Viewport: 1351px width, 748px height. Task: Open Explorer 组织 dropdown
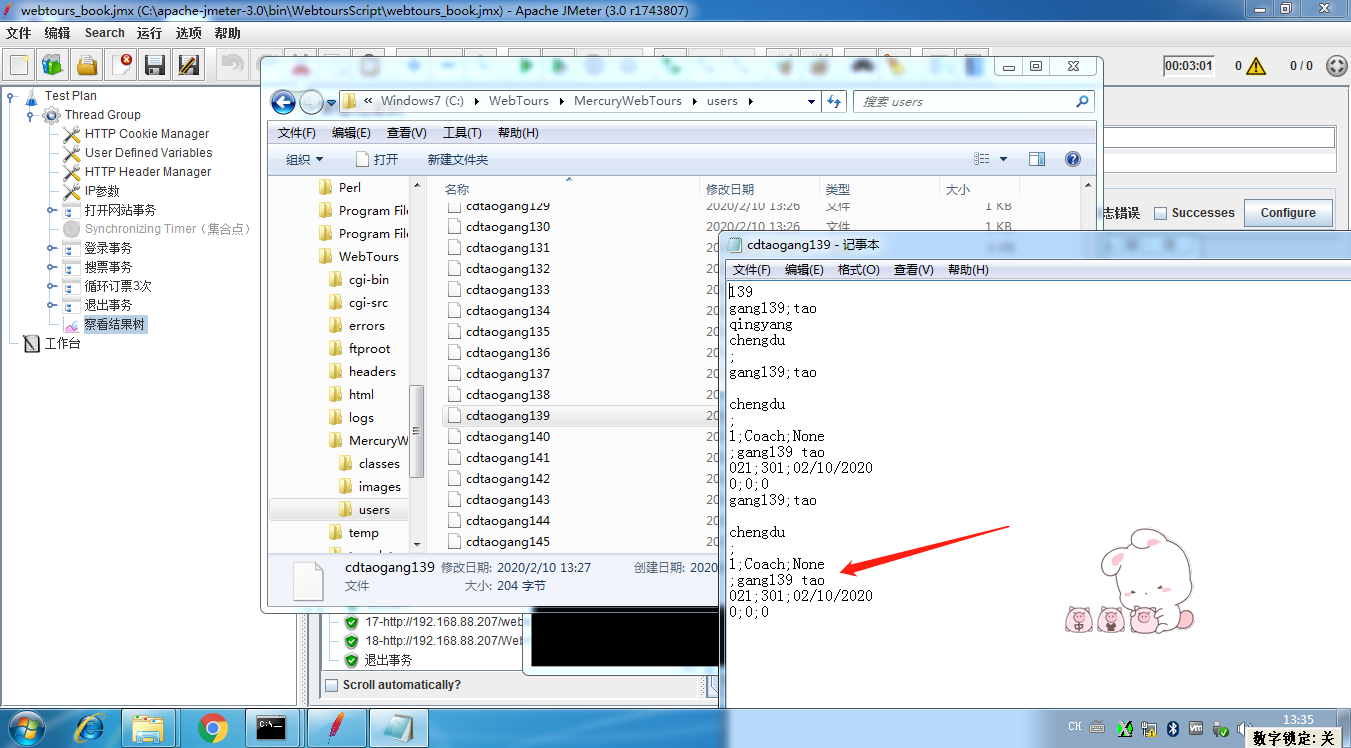tap(304, 160)
